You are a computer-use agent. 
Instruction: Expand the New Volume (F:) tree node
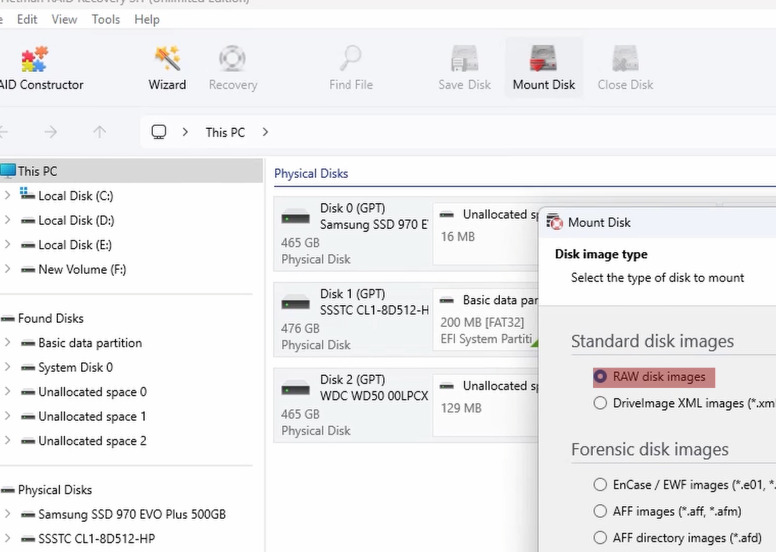(7, 269)
